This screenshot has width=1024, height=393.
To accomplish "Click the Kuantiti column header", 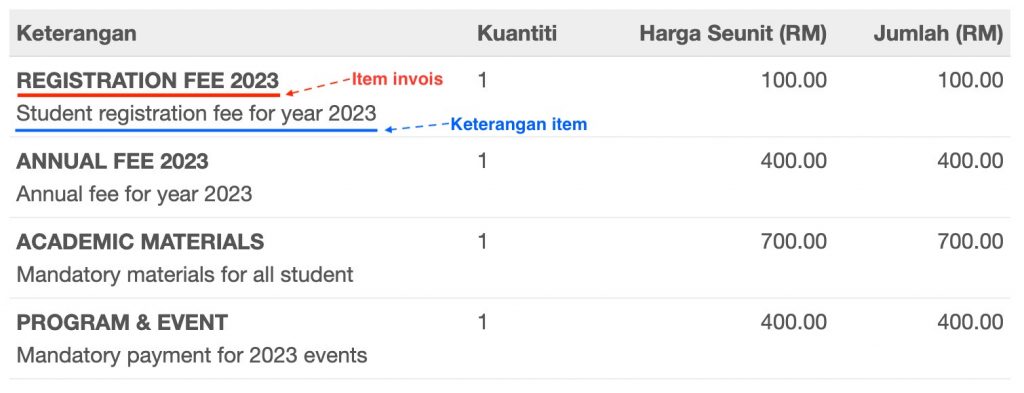I will coord(517,33).
